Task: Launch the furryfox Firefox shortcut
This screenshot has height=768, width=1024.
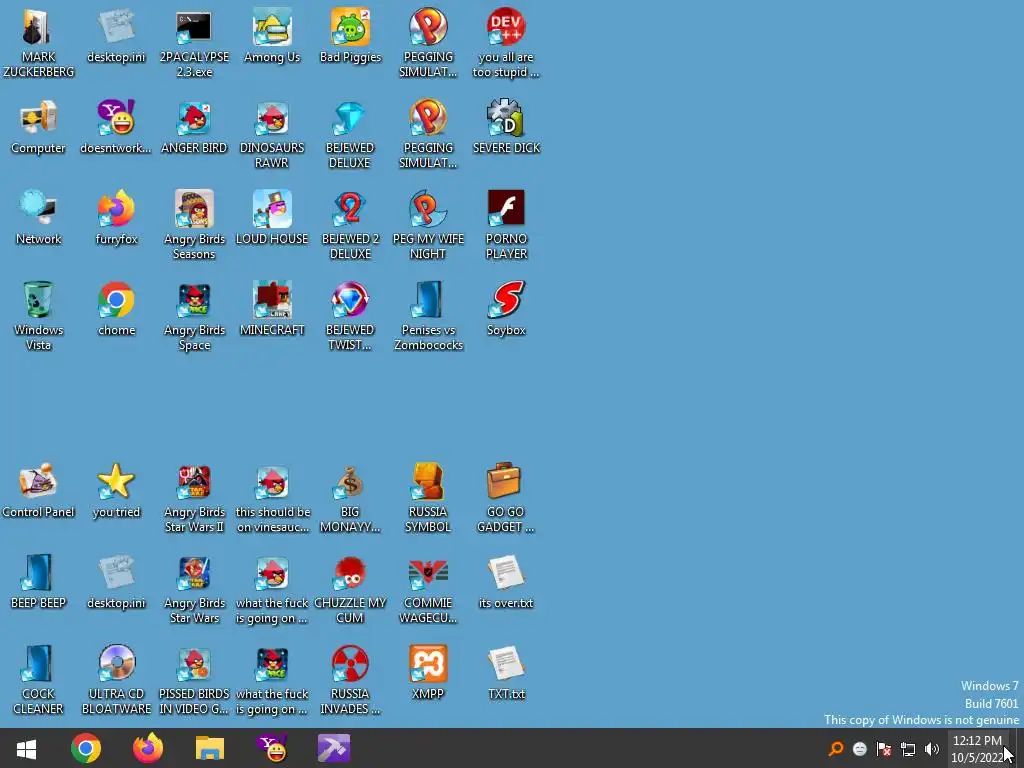Action: coord(116,210)
